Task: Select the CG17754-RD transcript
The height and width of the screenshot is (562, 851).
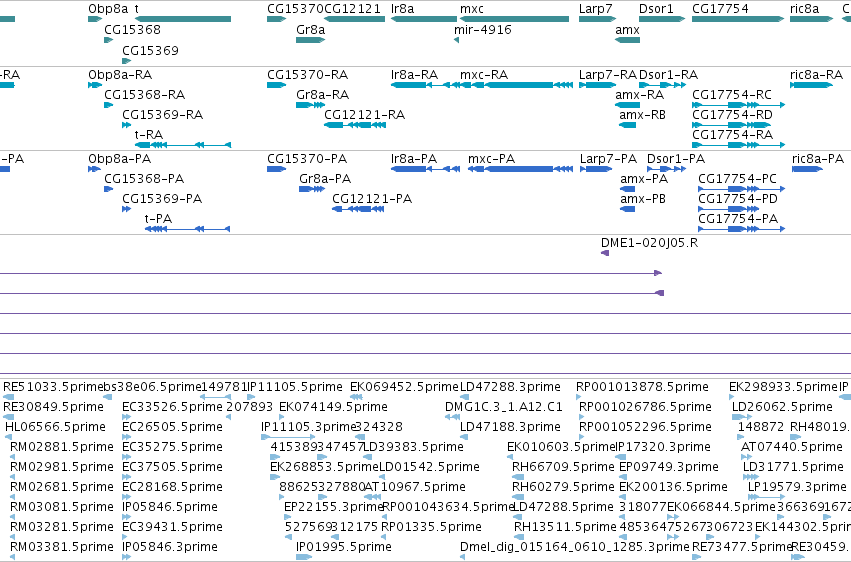Action: [731, 125]
